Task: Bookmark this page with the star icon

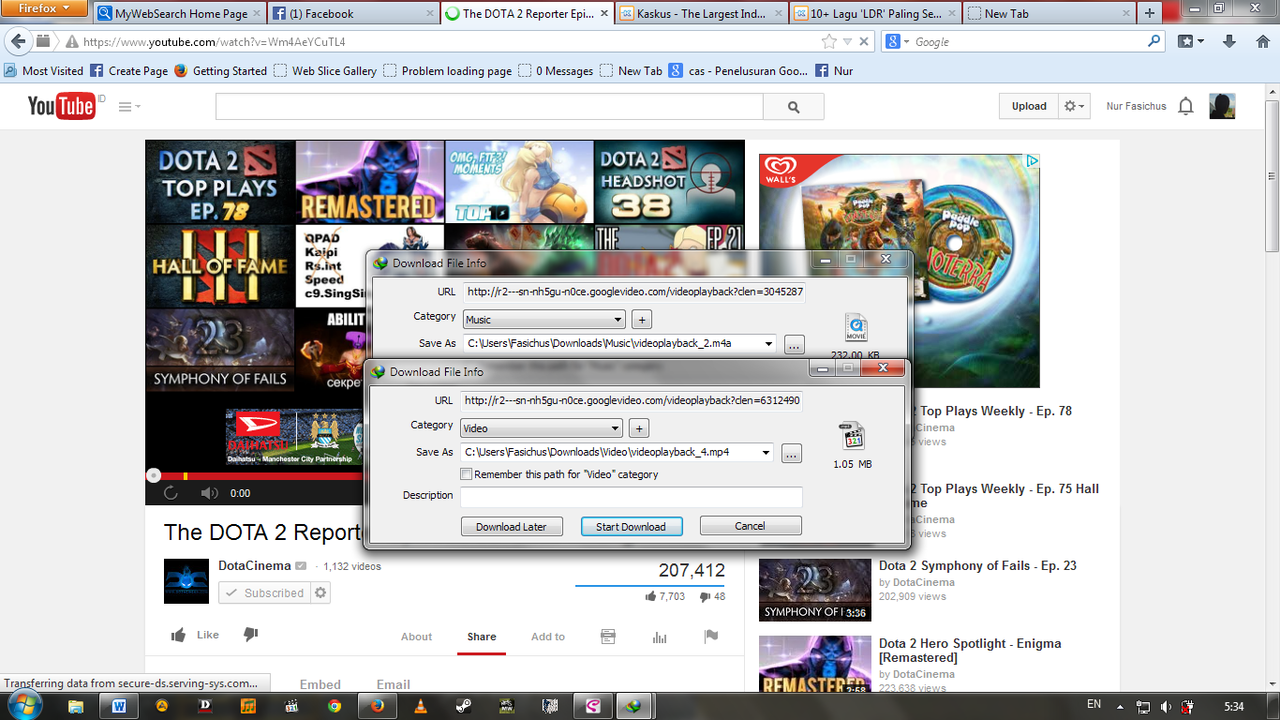Action: point(829,42)
